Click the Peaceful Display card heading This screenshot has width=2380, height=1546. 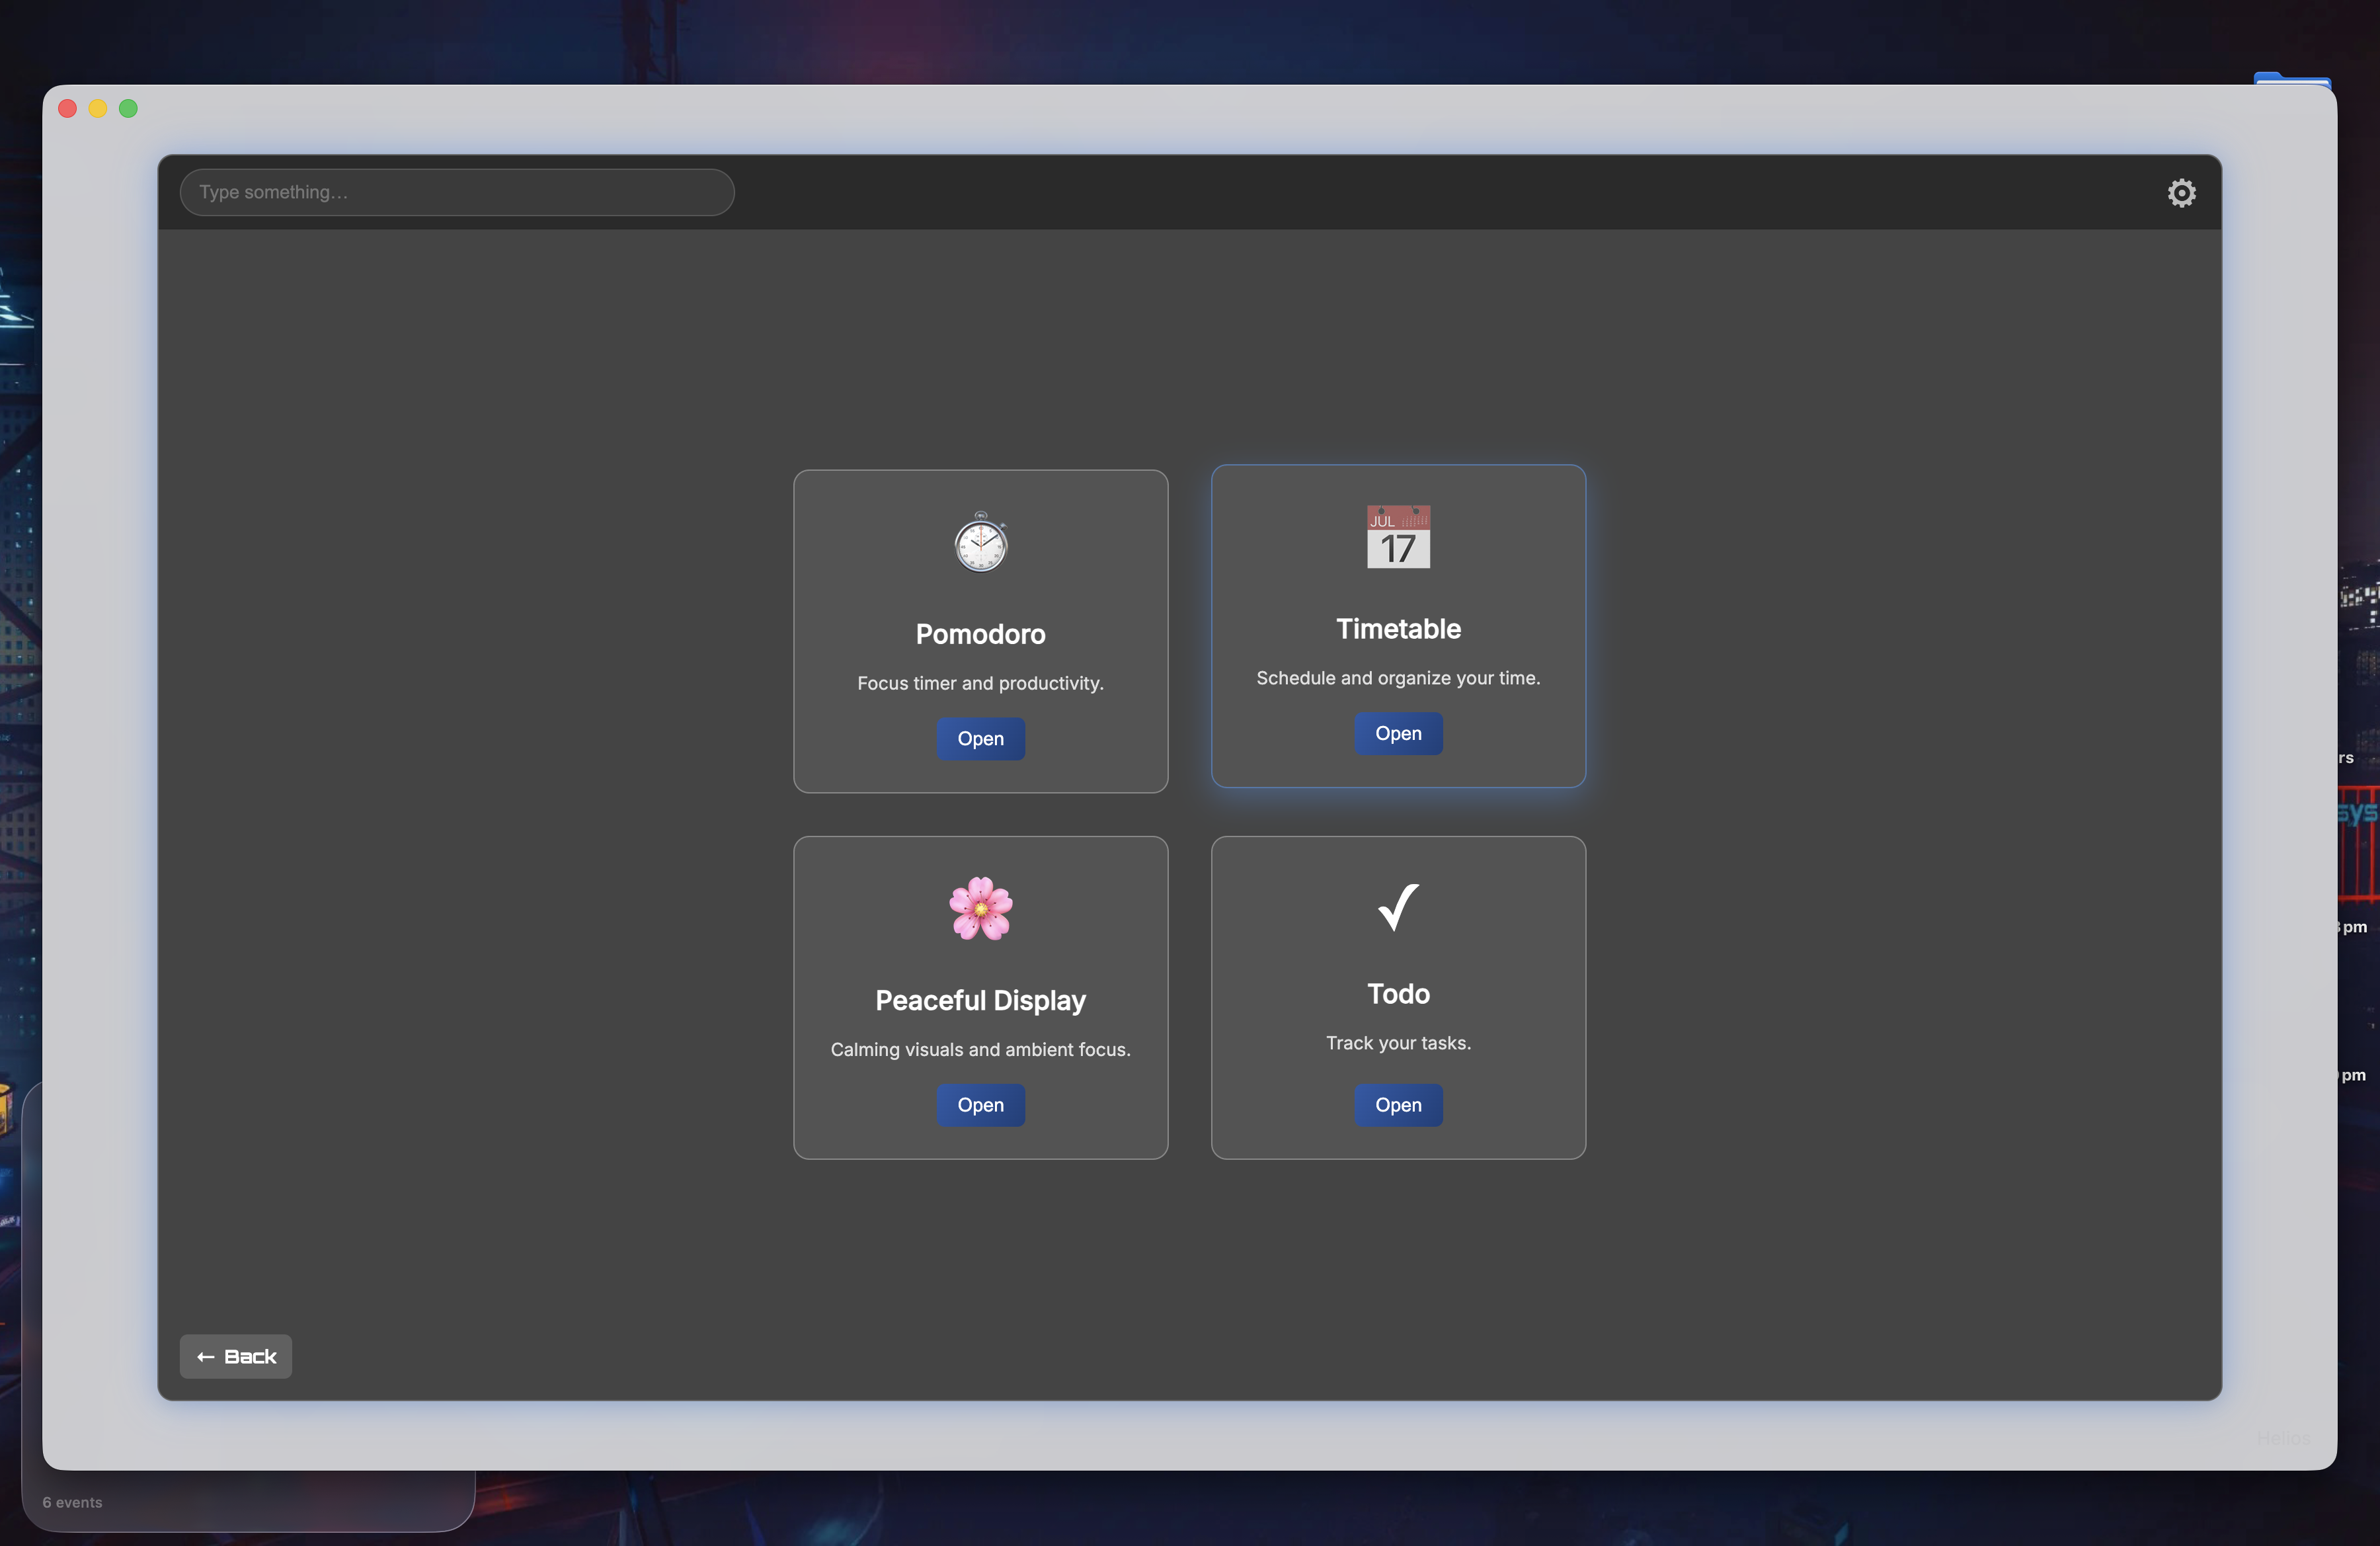980,1000
